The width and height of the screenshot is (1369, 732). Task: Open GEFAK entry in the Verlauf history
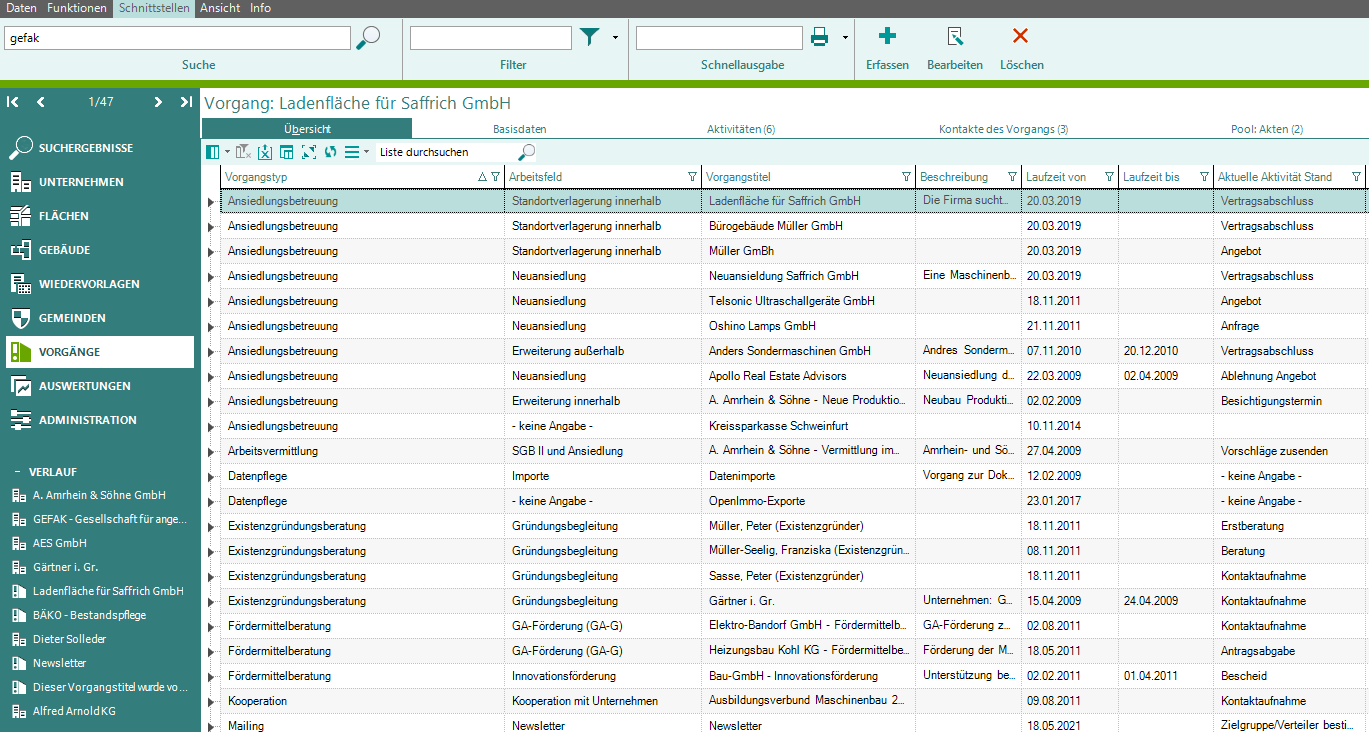pyautogui.click(x=109, y=519)
